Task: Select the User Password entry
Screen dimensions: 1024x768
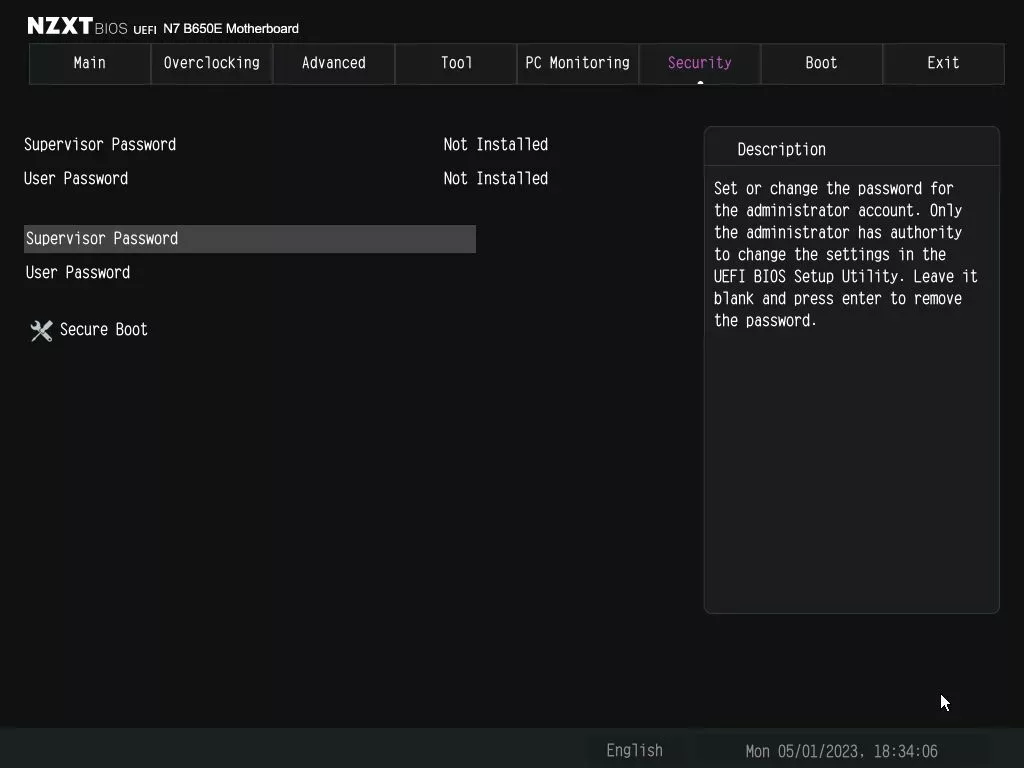Action: point(77,272)
